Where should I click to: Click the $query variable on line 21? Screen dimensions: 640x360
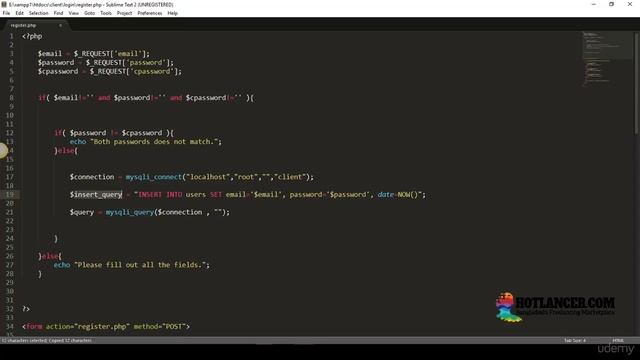(x=82, y=212)
